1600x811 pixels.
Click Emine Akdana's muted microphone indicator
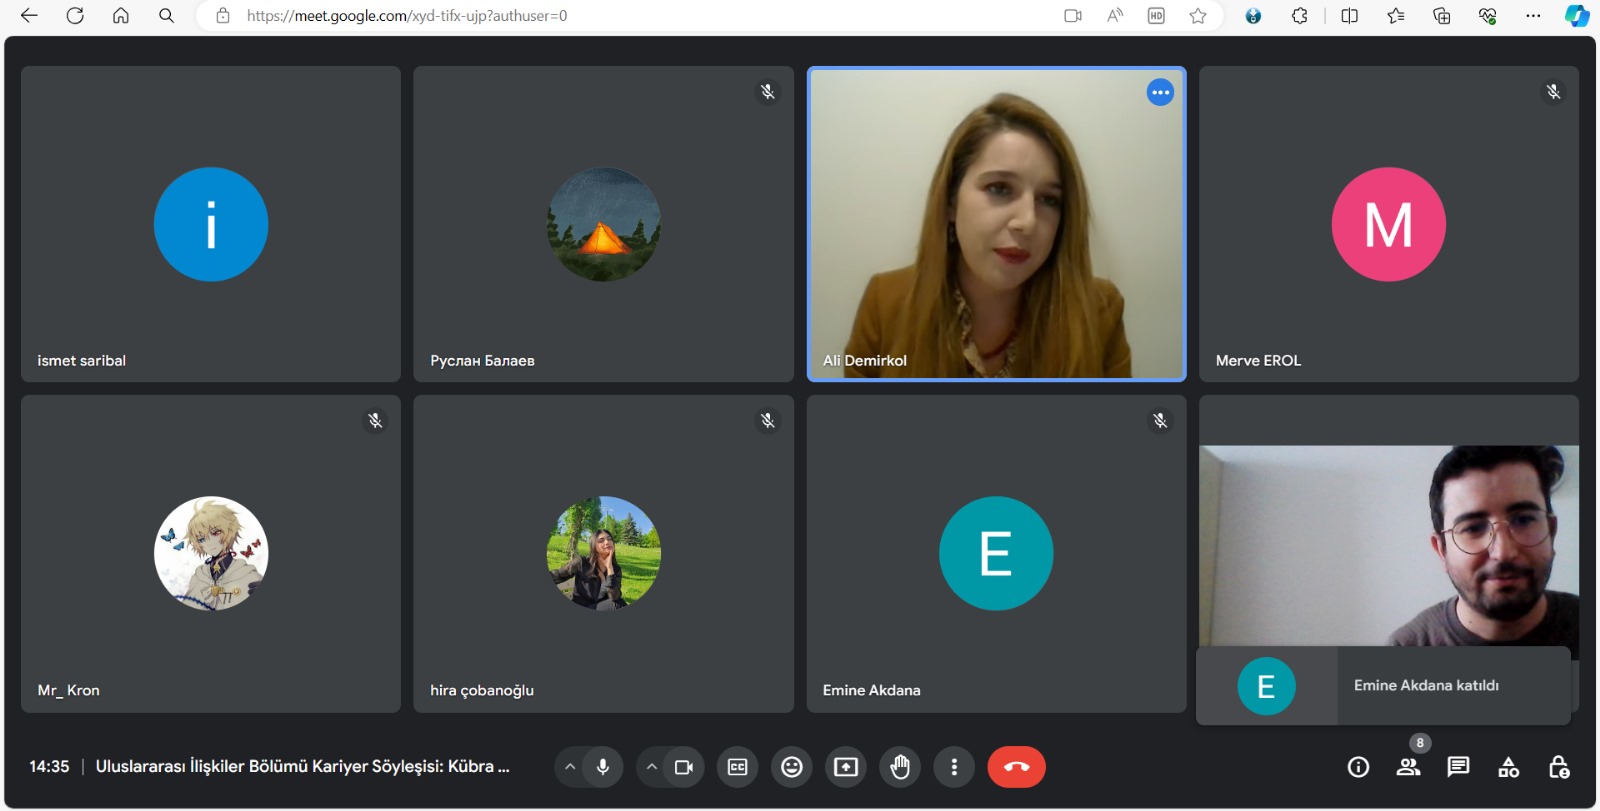click(1160, 421)
